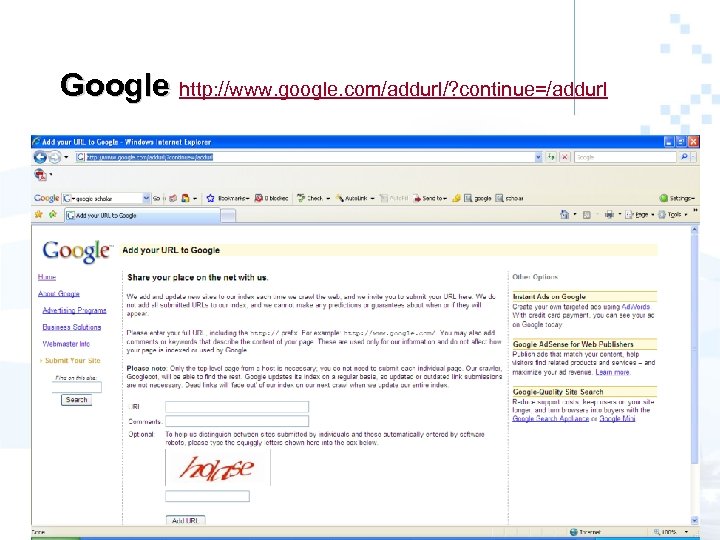Click the address bar URL field
720x540 pixels.
[x=304, y=157]
